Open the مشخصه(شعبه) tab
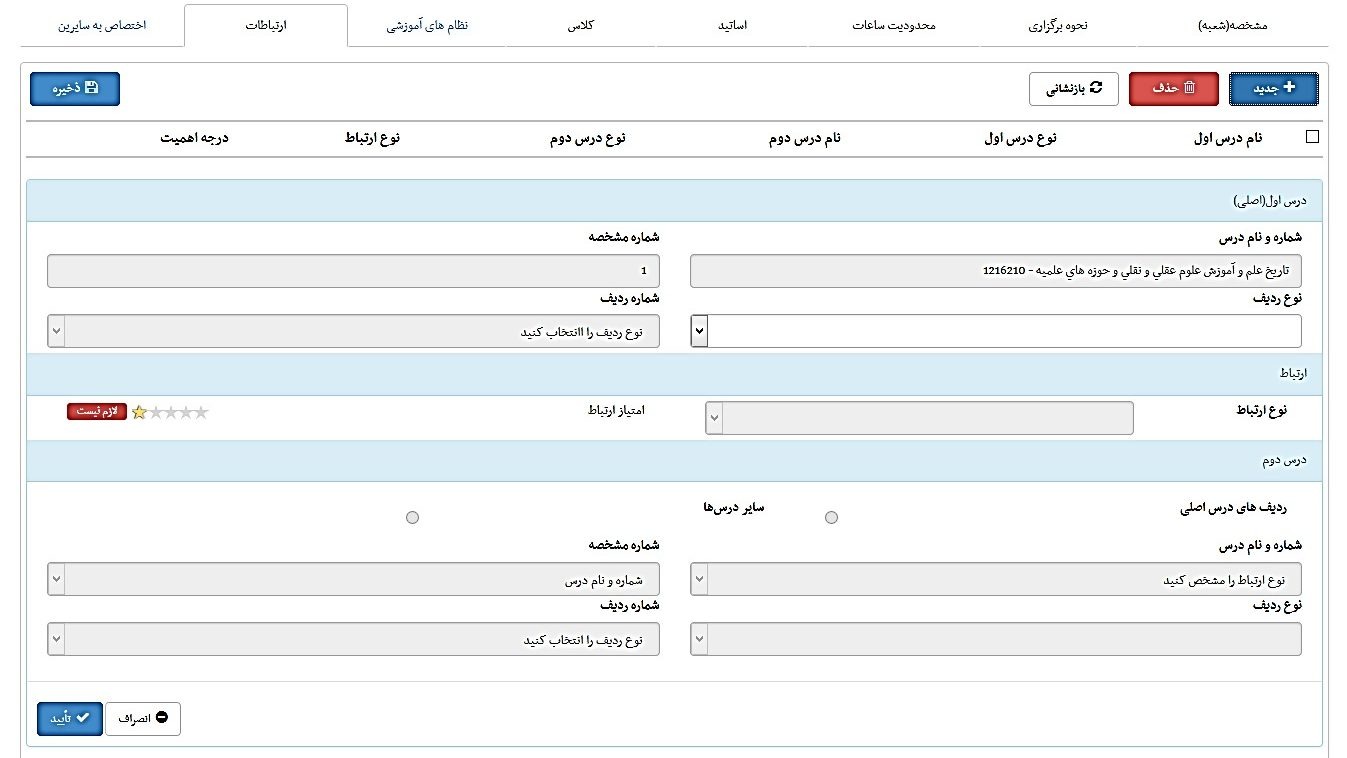Image resolution: width=1347 pixels, height=758 pixels. [1232, 26]
